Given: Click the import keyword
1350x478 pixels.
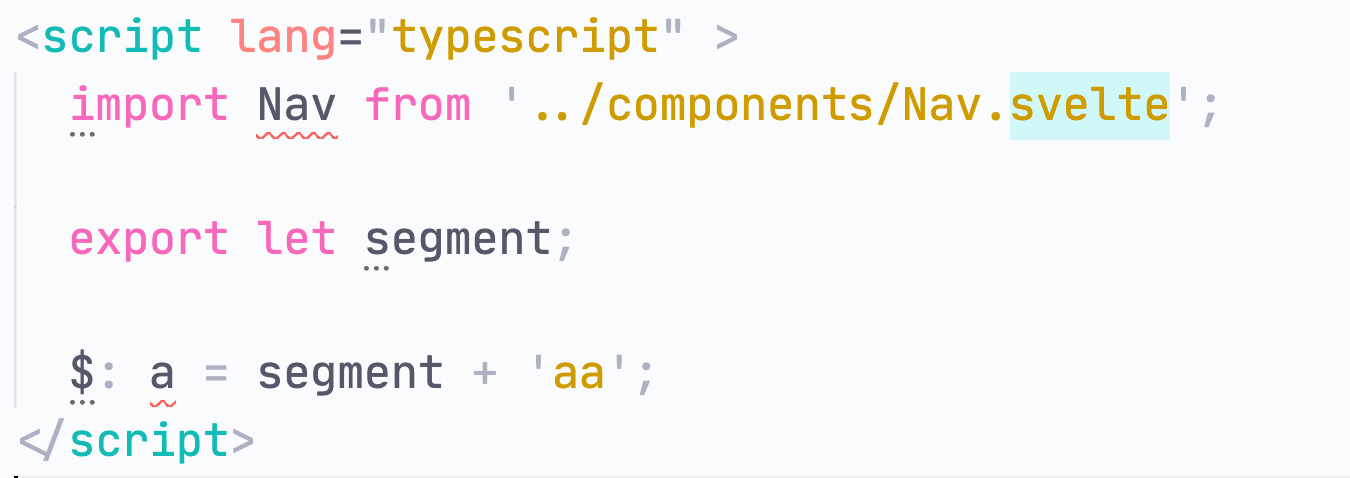Looking at the screenshot, I should [150, 104].
